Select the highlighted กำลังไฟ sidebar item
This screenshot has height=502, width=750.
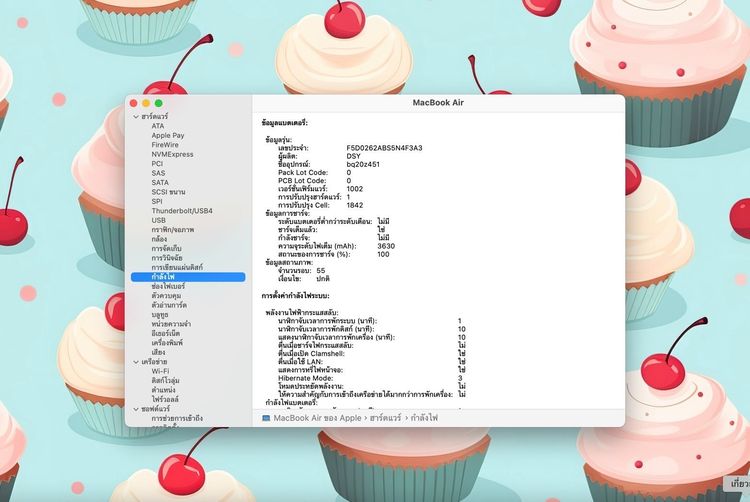[163, 277]
